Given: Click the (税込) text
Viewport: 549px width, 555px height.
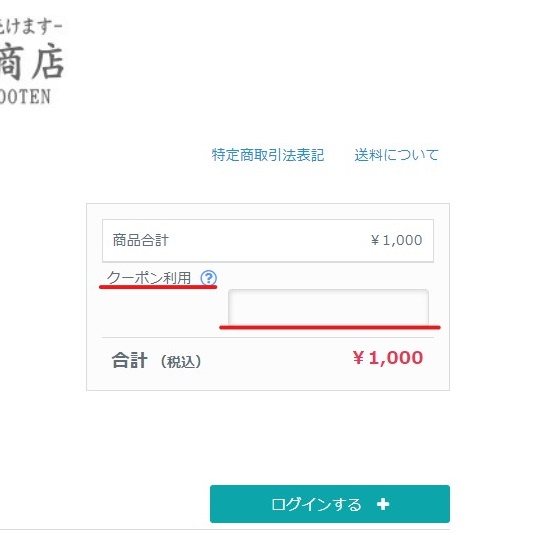Looking at the screenshot, I should coord(181,362).
